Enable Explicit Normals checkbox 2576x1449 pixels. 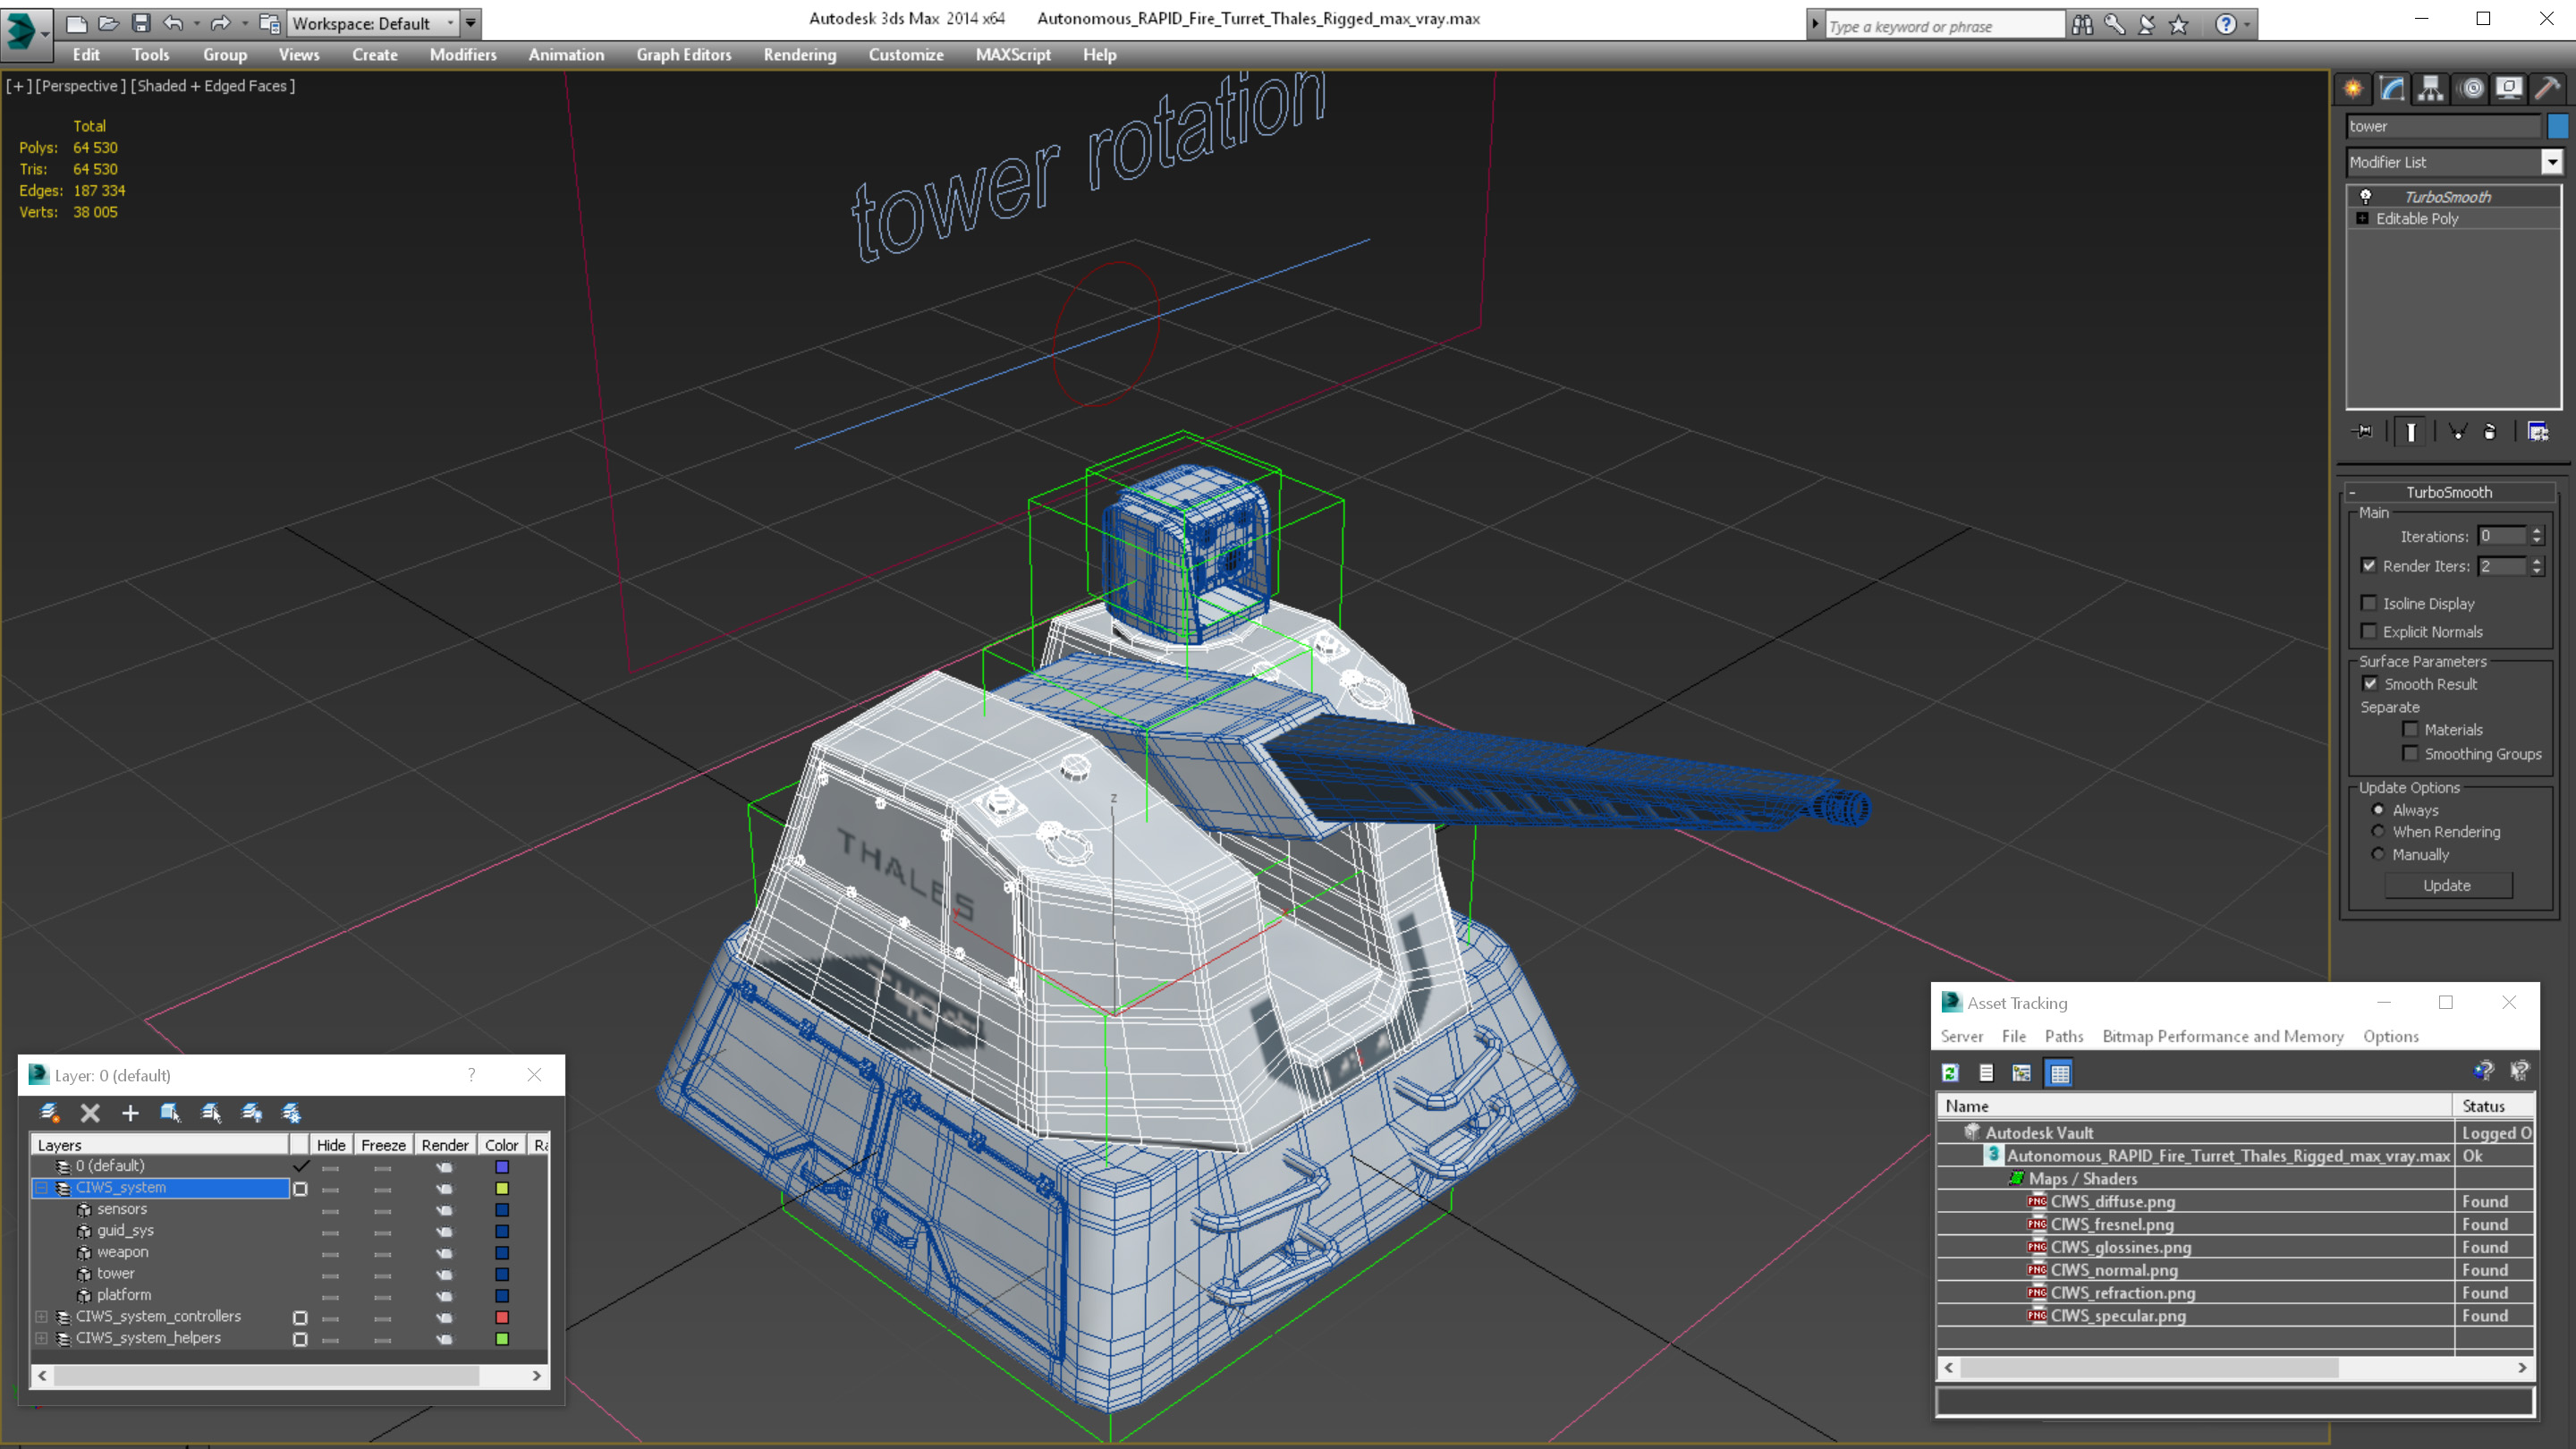(x=2368, y=631)
